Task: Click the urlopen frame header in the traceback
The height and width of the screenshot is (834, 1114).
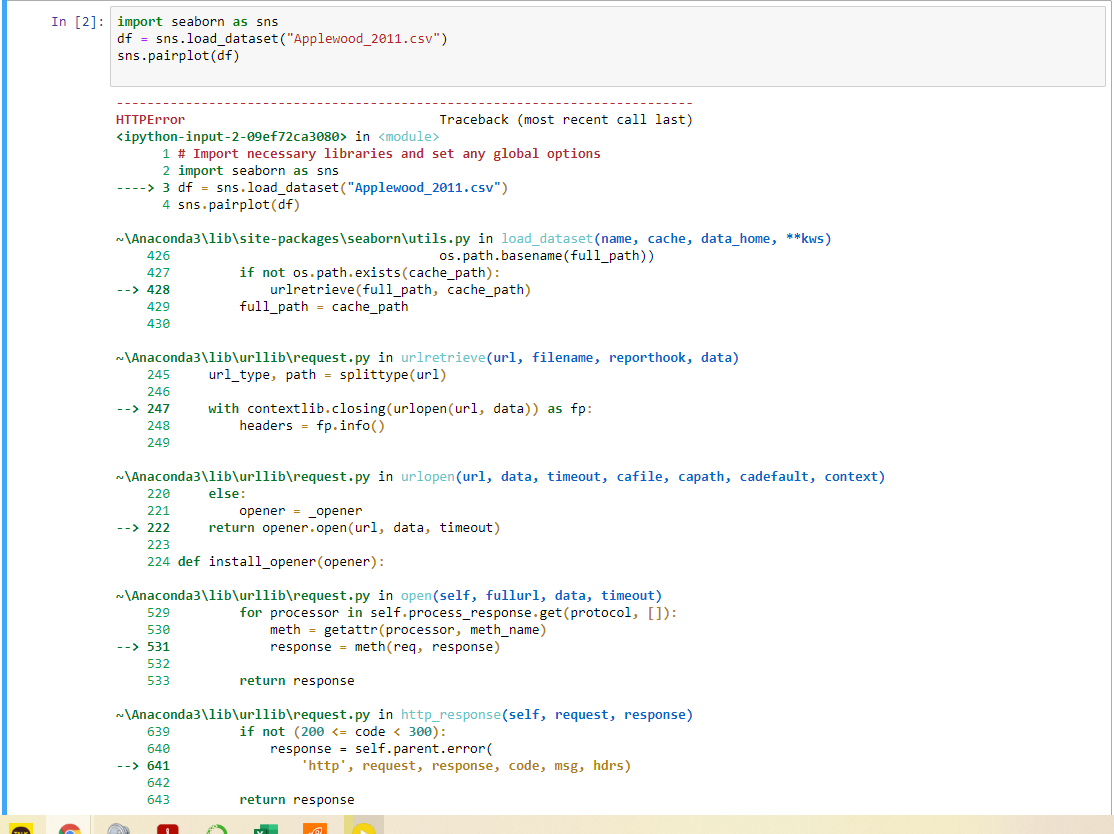Action: pyautogui.click(x=427, y=476)
